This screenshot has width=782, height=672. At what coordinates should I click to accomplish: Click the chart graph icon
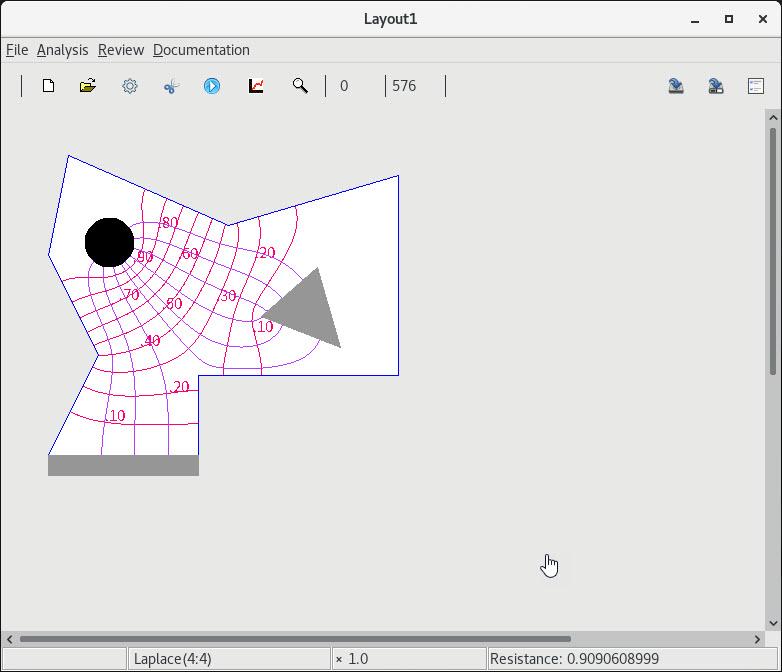tap(256, 86)
